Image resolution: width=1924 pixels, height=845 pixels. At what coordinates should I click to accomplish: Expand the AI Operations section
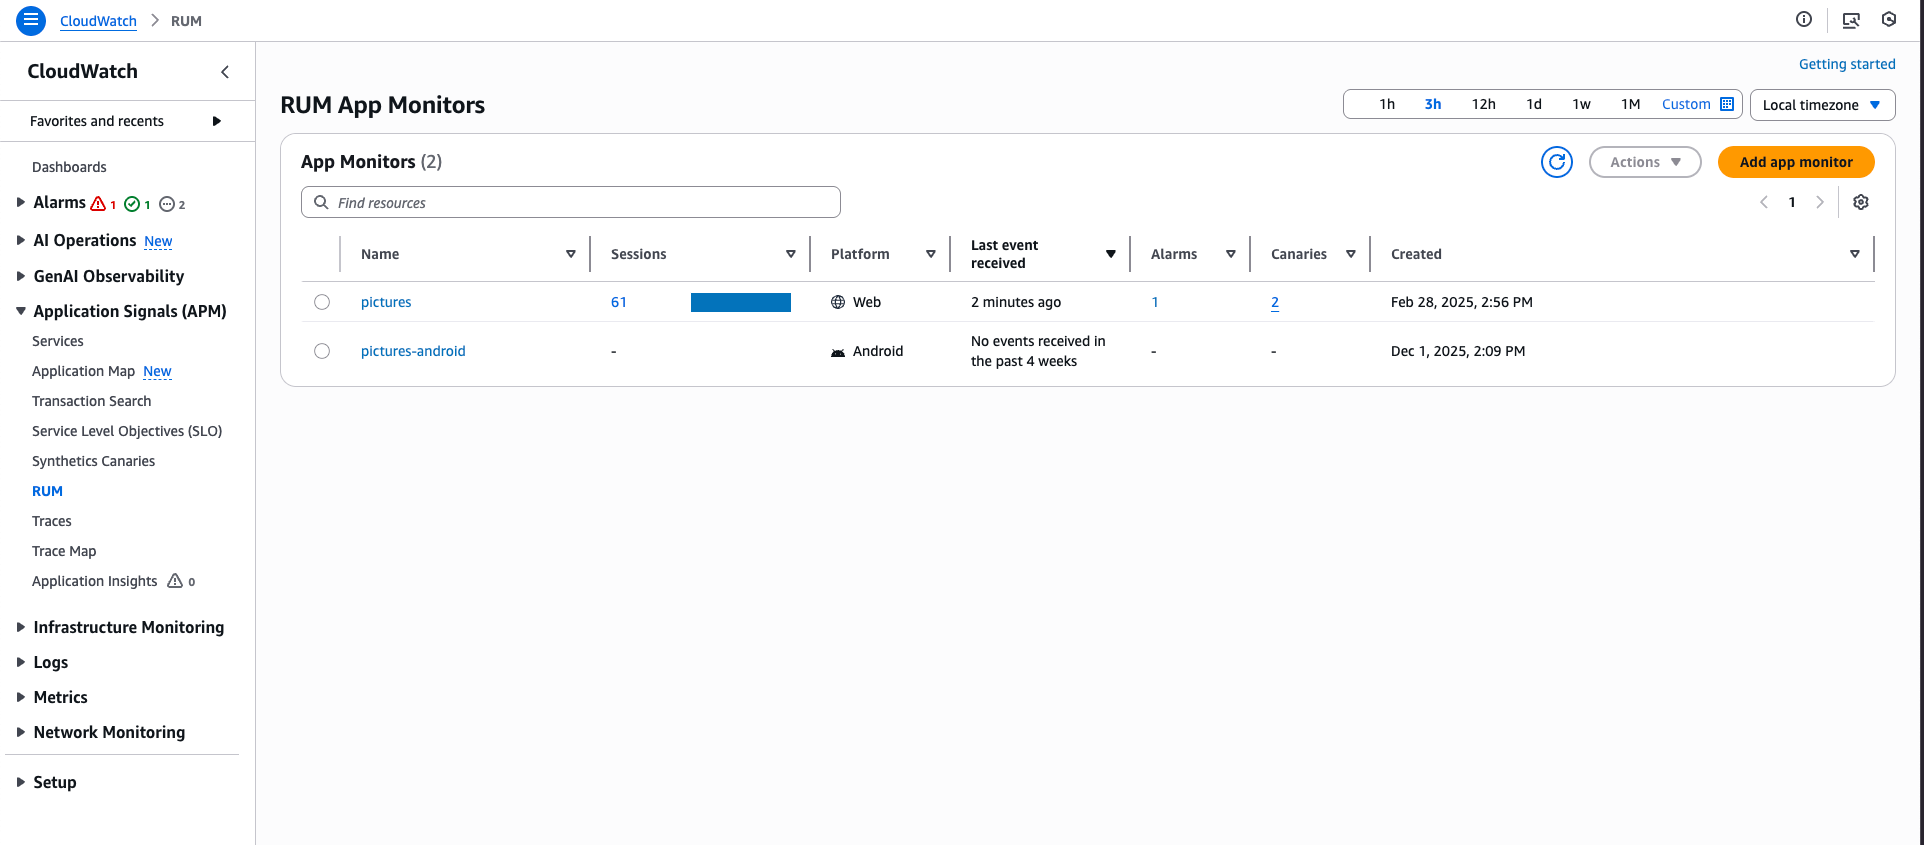[x=20, y=240]
